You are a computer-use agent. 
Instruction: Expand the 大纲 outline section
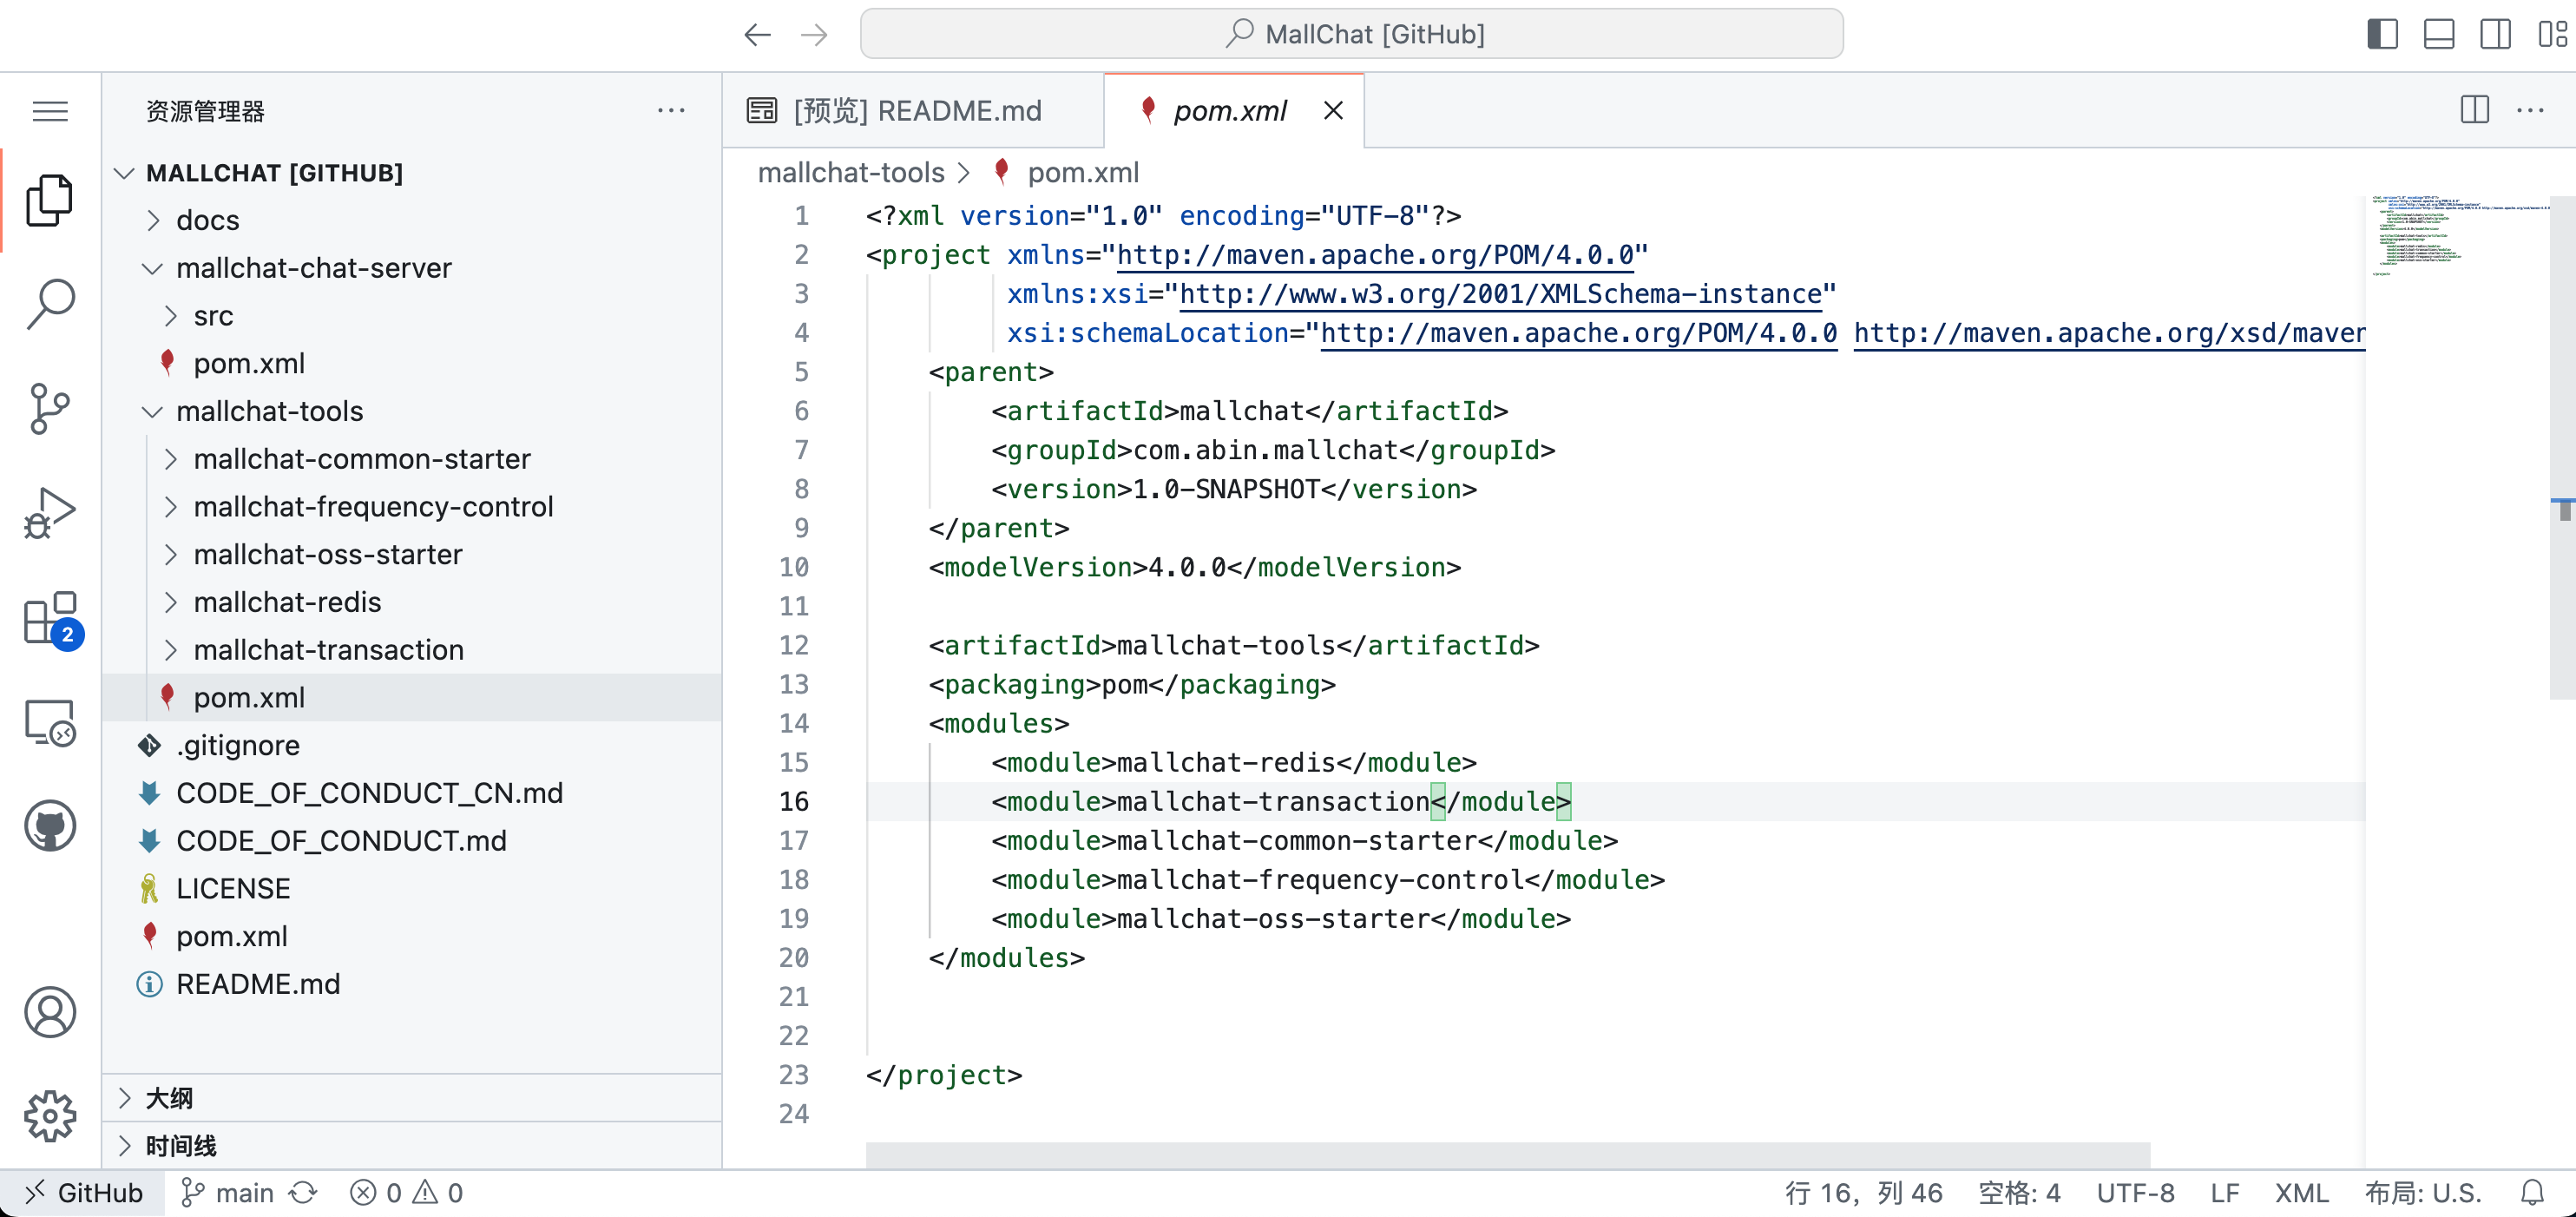[x=168, y=1098]
